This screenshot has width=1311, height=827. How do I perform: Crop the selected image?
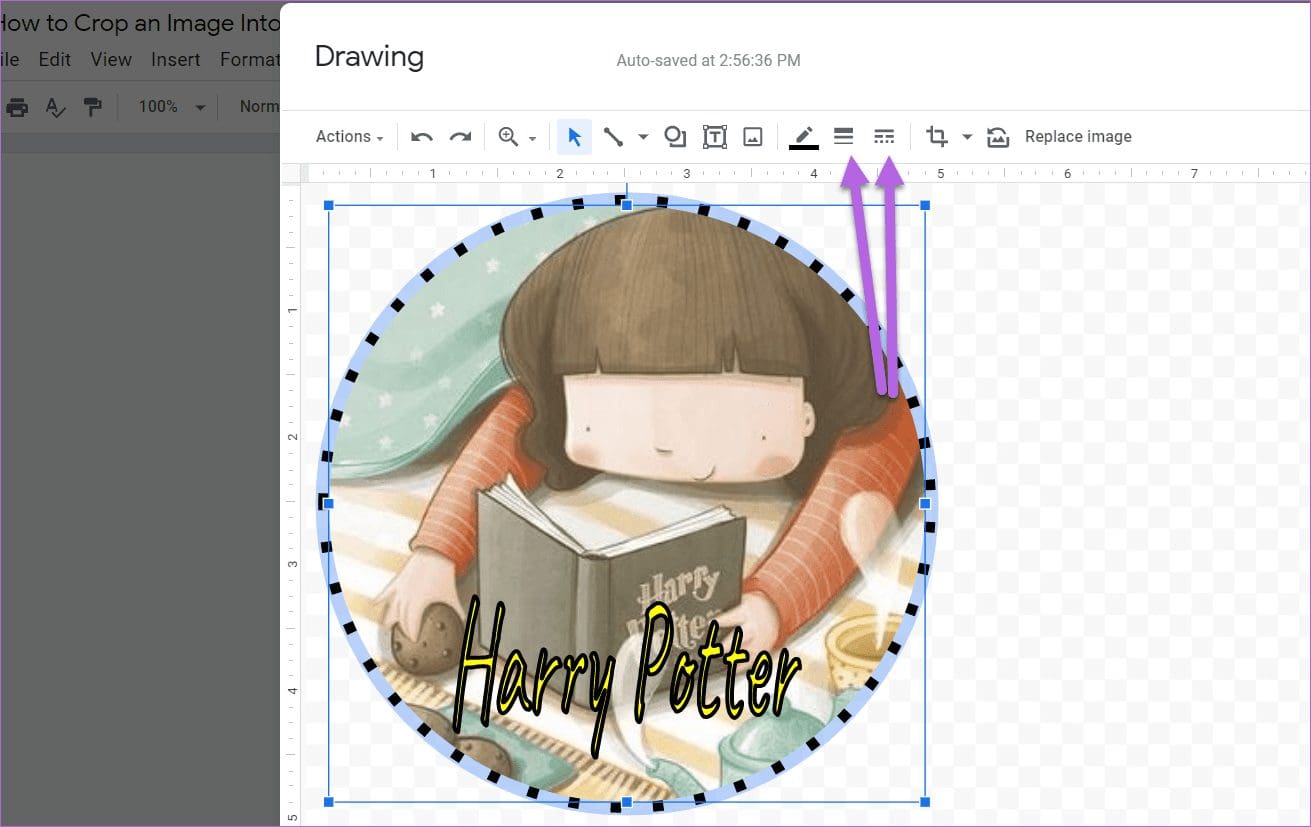pos(936,136)
